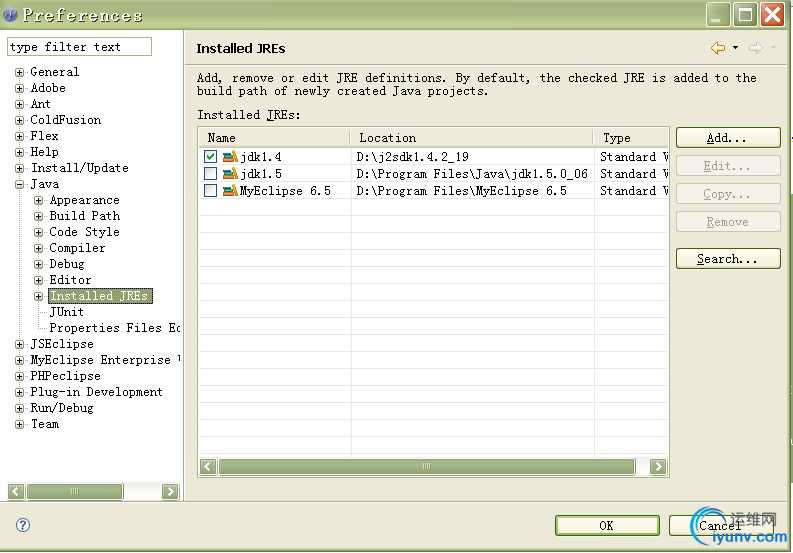
Task: Expand the Plug-in Development tree node
Action: pos(19,393)
